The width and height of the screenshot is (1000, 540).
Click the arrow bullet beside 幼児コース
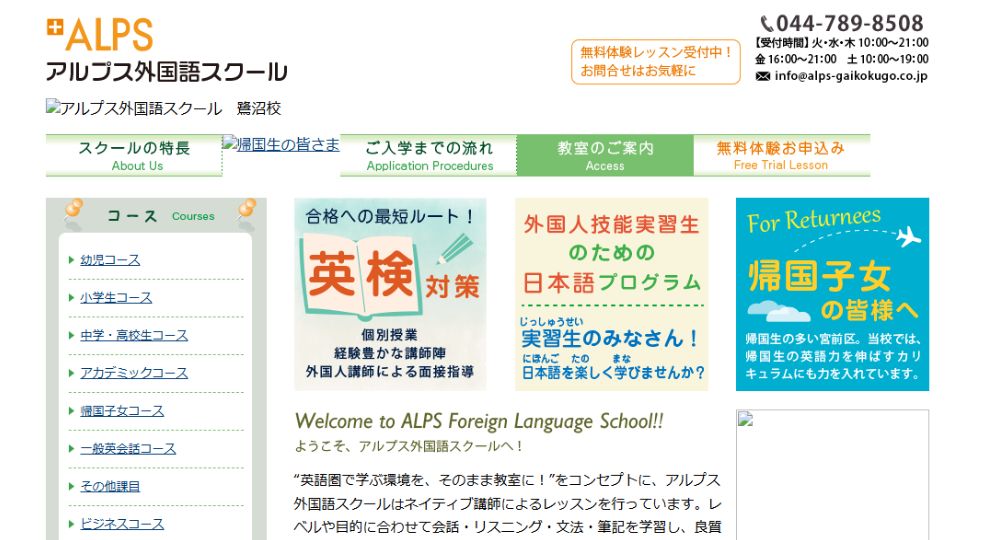coord(71,259)
